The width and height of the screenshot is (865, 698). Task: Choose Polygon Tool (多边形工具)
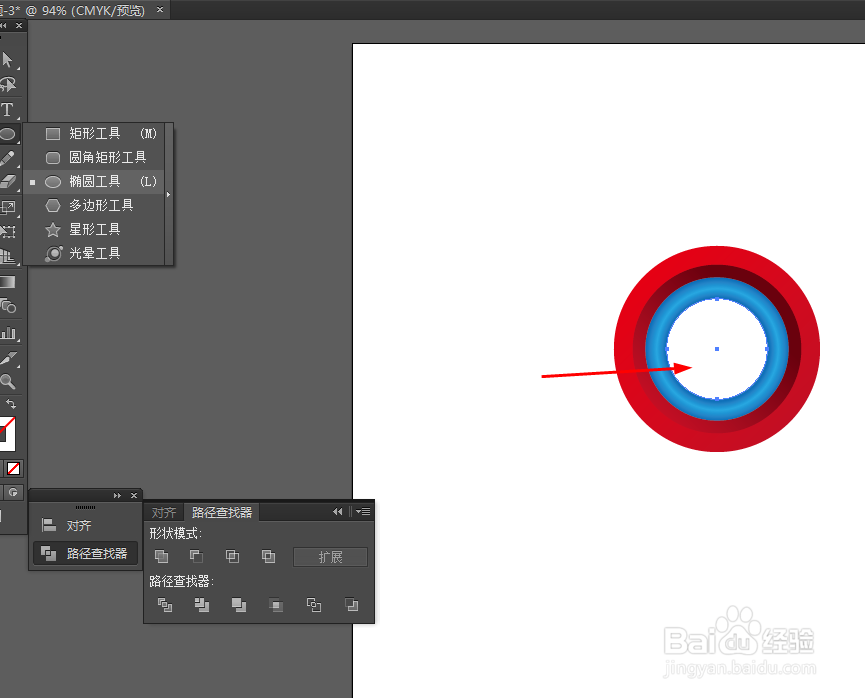click(94, 206)
